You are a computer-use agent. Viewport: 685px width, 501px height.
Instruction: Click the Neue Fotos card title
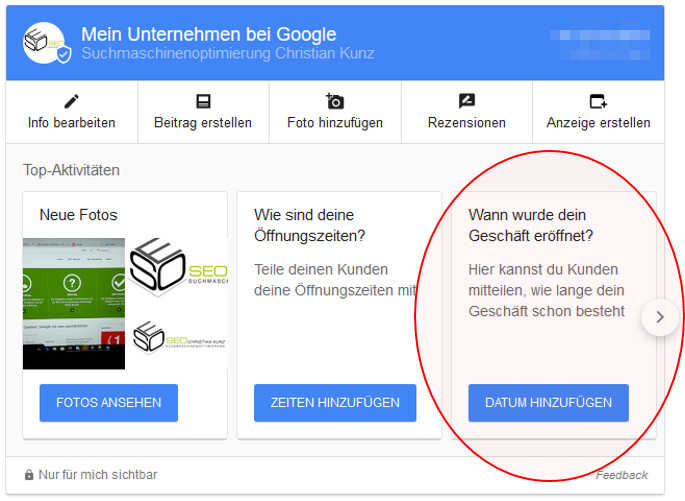tap(79, 215)
